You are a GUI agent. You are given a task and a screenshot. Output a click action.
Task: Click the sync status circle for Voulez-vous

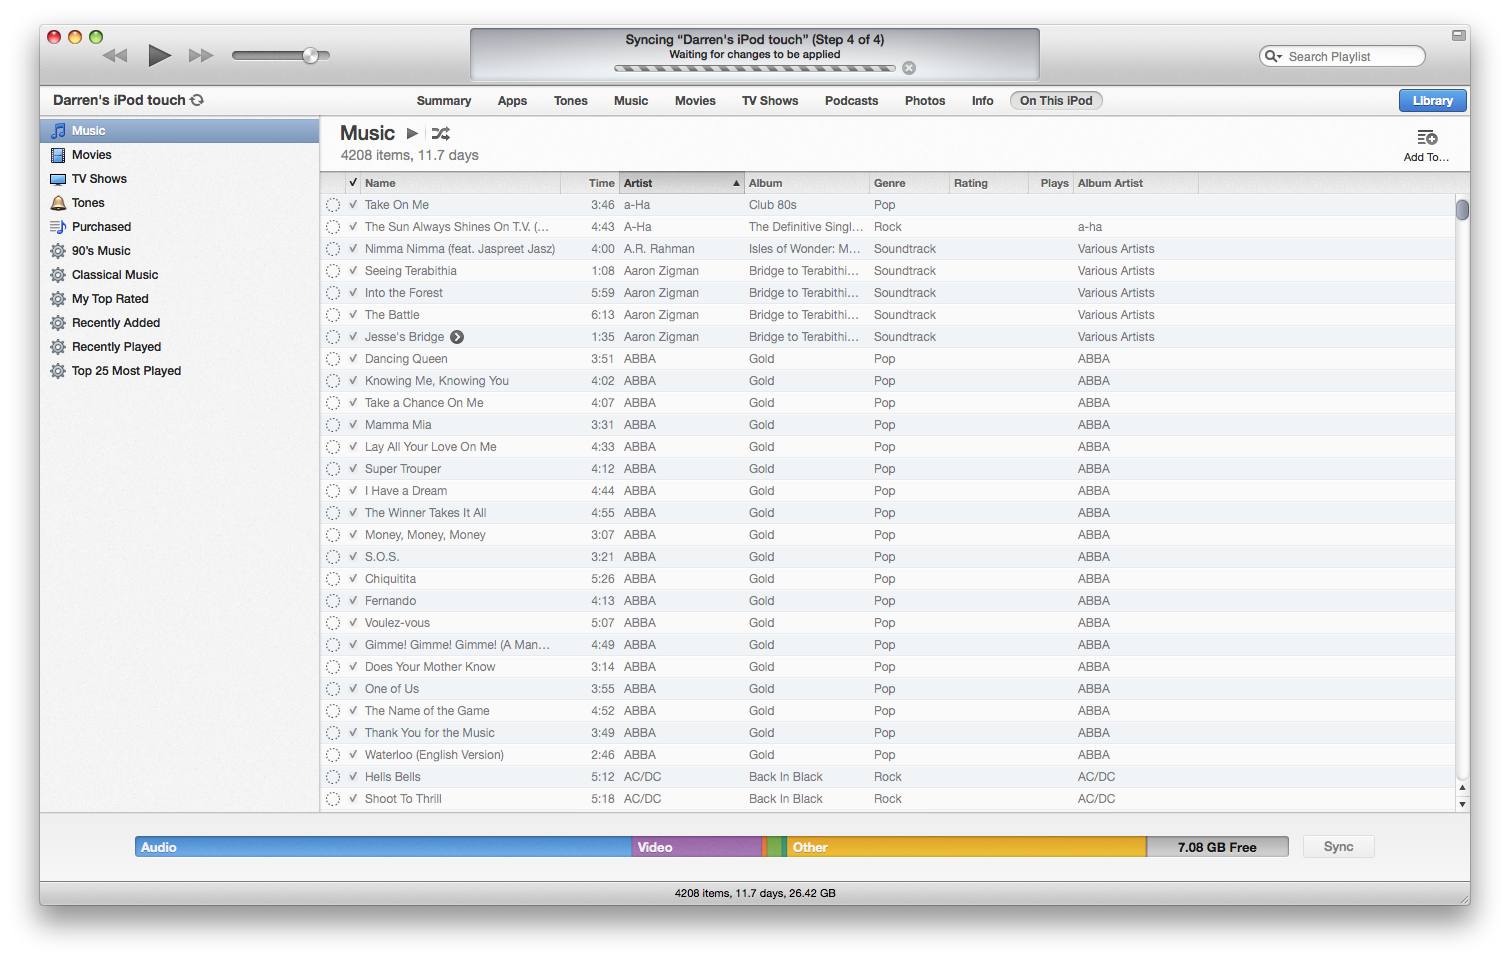point(333,623)
